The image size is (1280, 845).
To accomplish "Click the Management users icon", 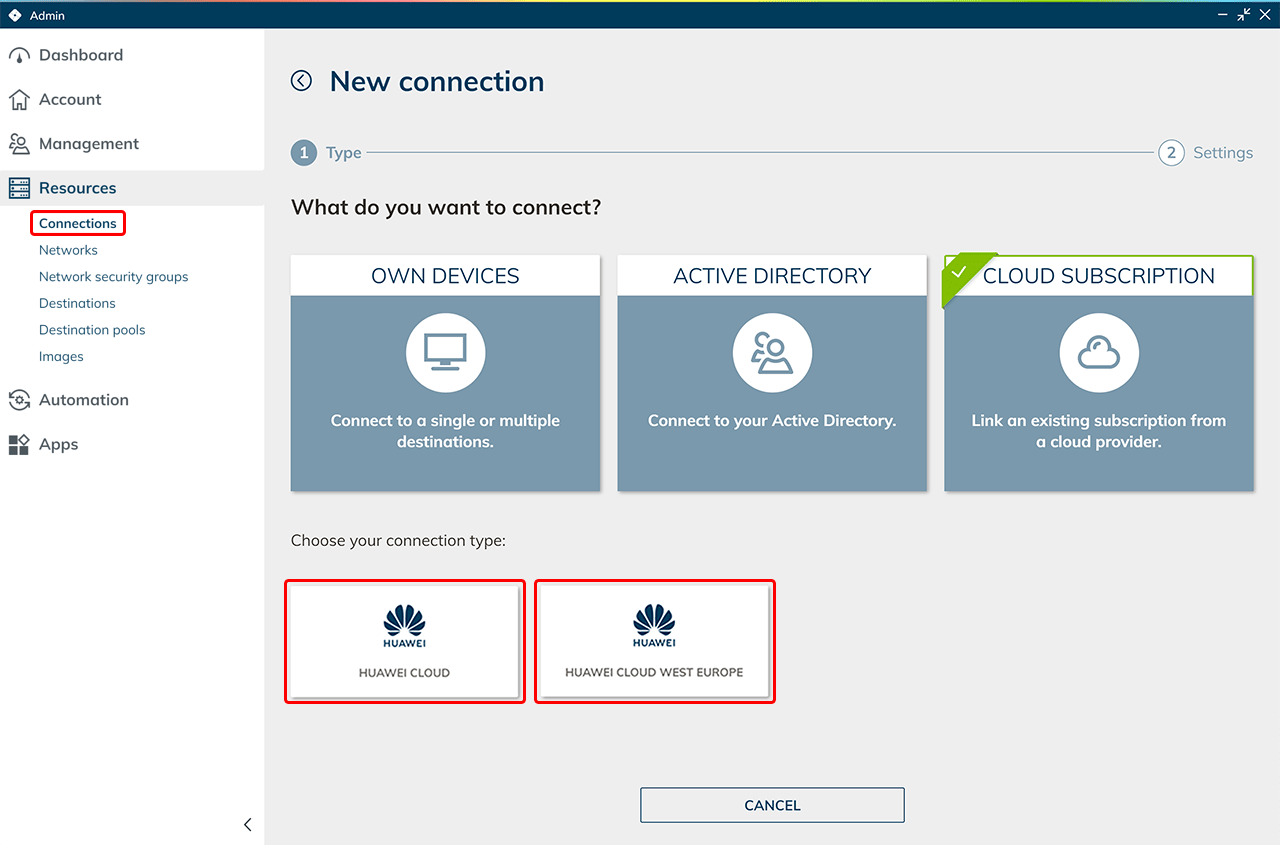I will [19, 144].
